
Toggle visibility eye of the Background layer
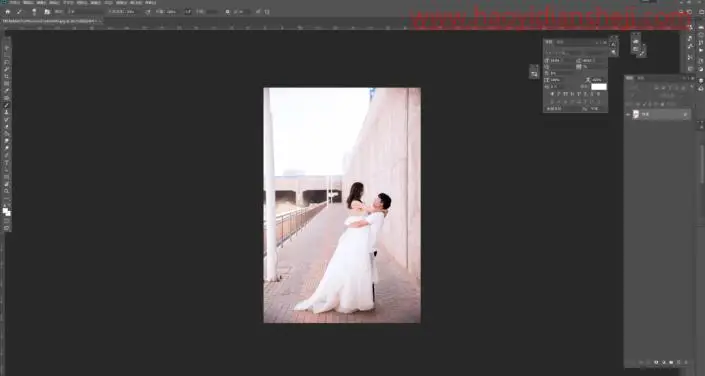pyautogui.click(x=628, y=115)
